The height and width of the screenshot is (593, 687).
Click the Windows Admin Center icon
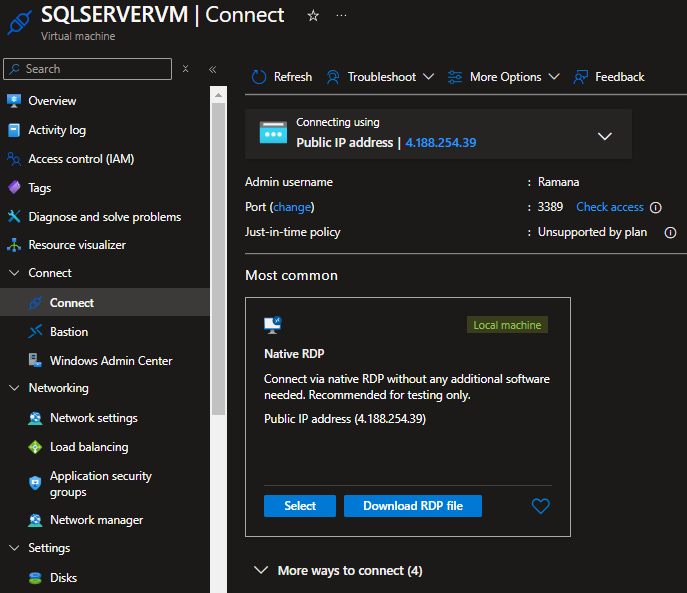[x=35, y=360]
